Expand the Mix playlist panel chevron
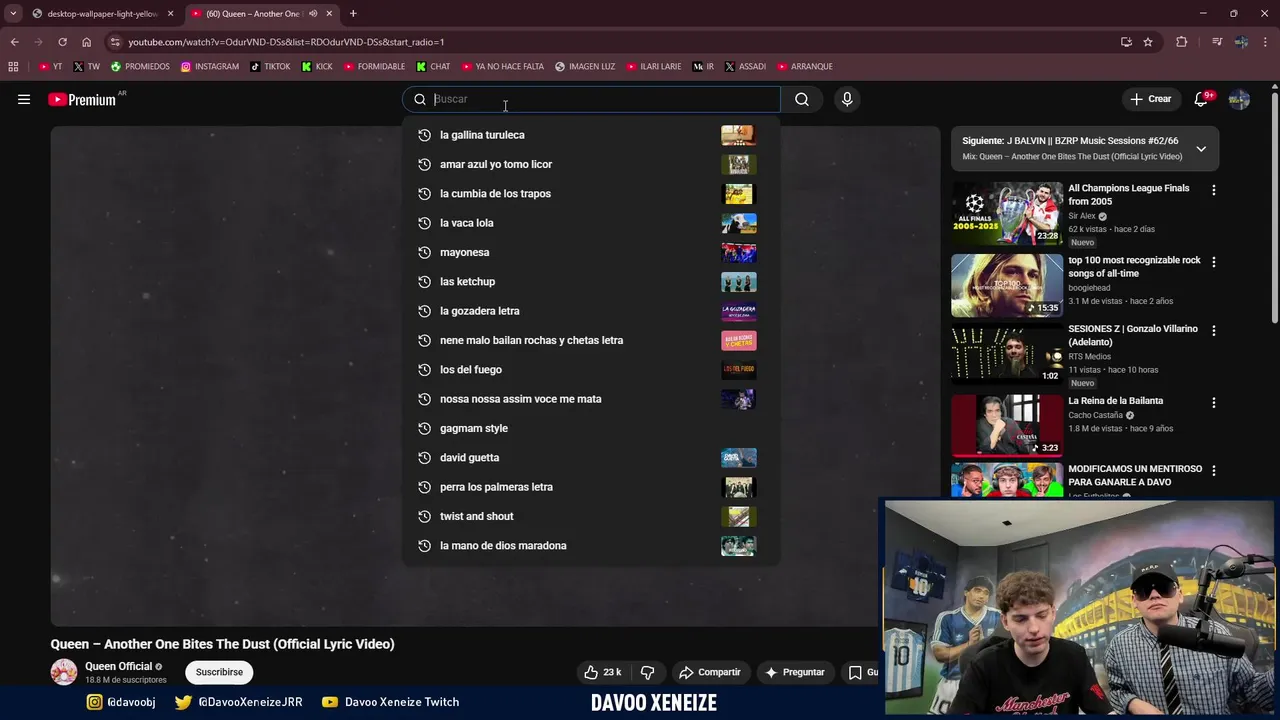The width and height of the screenshot is (1280, 720). click(1201, 149)
